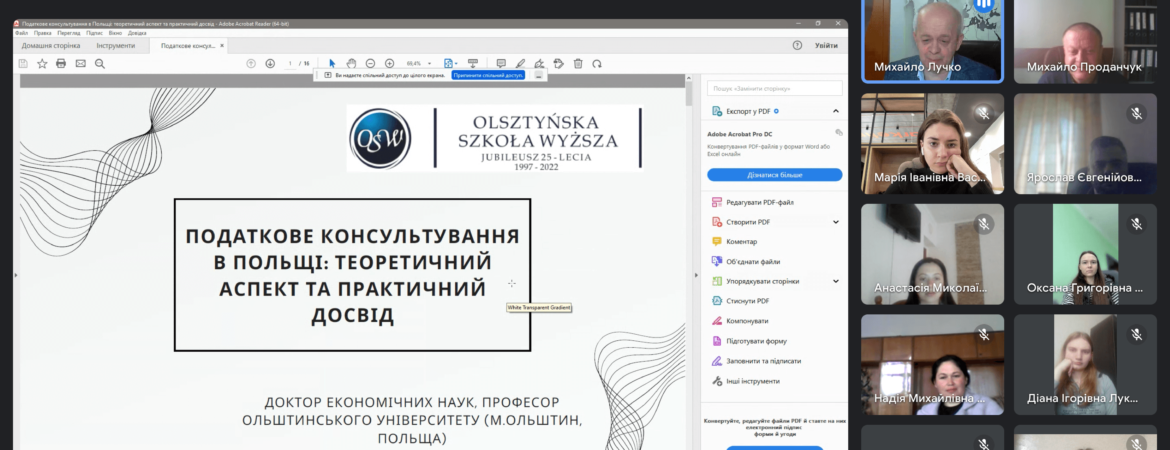Close the Податкове консул... document tab
The image size is (1170, 450).
click(x=222, y=46)
